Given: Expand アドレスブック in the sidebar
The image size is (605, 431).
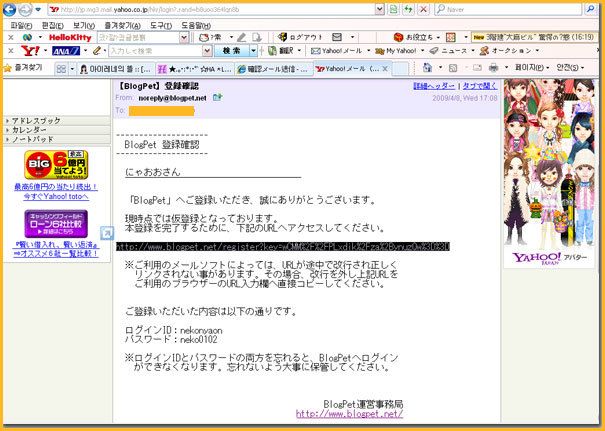Looking at the screenshot, I should [57, 121].
